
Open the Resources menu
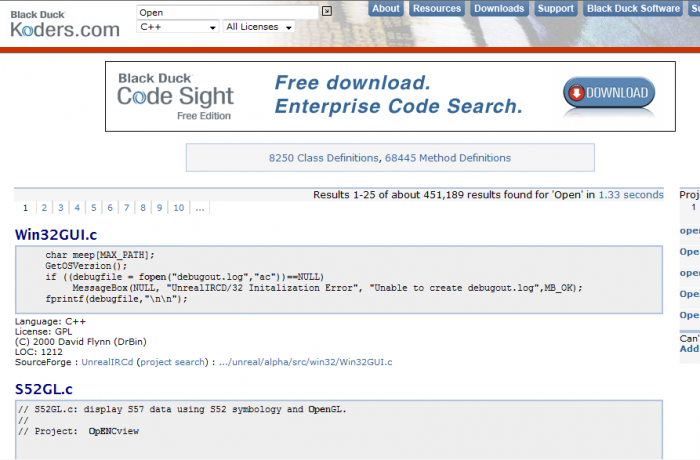click(x=437, y=8)
